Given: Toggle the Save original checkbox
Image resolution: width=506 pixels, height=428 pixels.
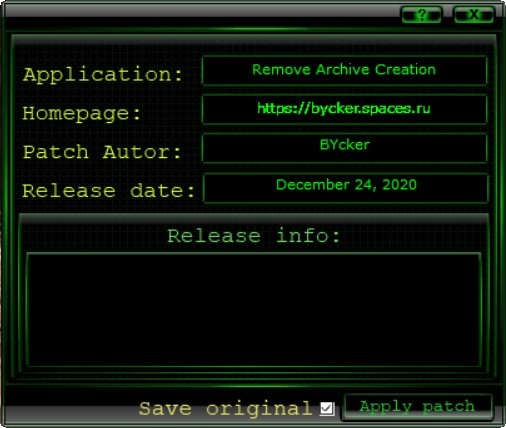Looking at the screenshot, I should tap(327, 408).
